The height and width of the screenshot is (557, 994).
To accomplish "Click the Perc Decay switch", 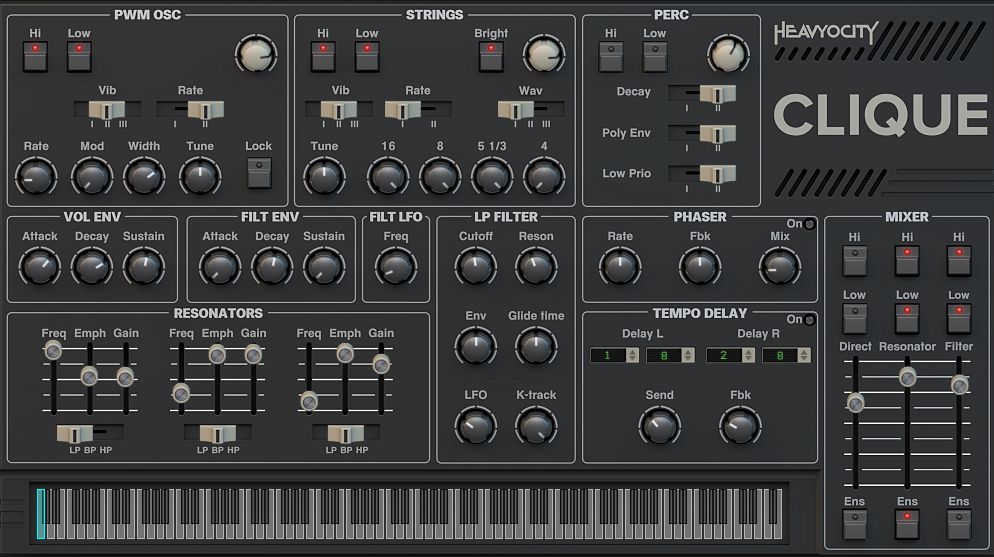I will click(702, 94).
